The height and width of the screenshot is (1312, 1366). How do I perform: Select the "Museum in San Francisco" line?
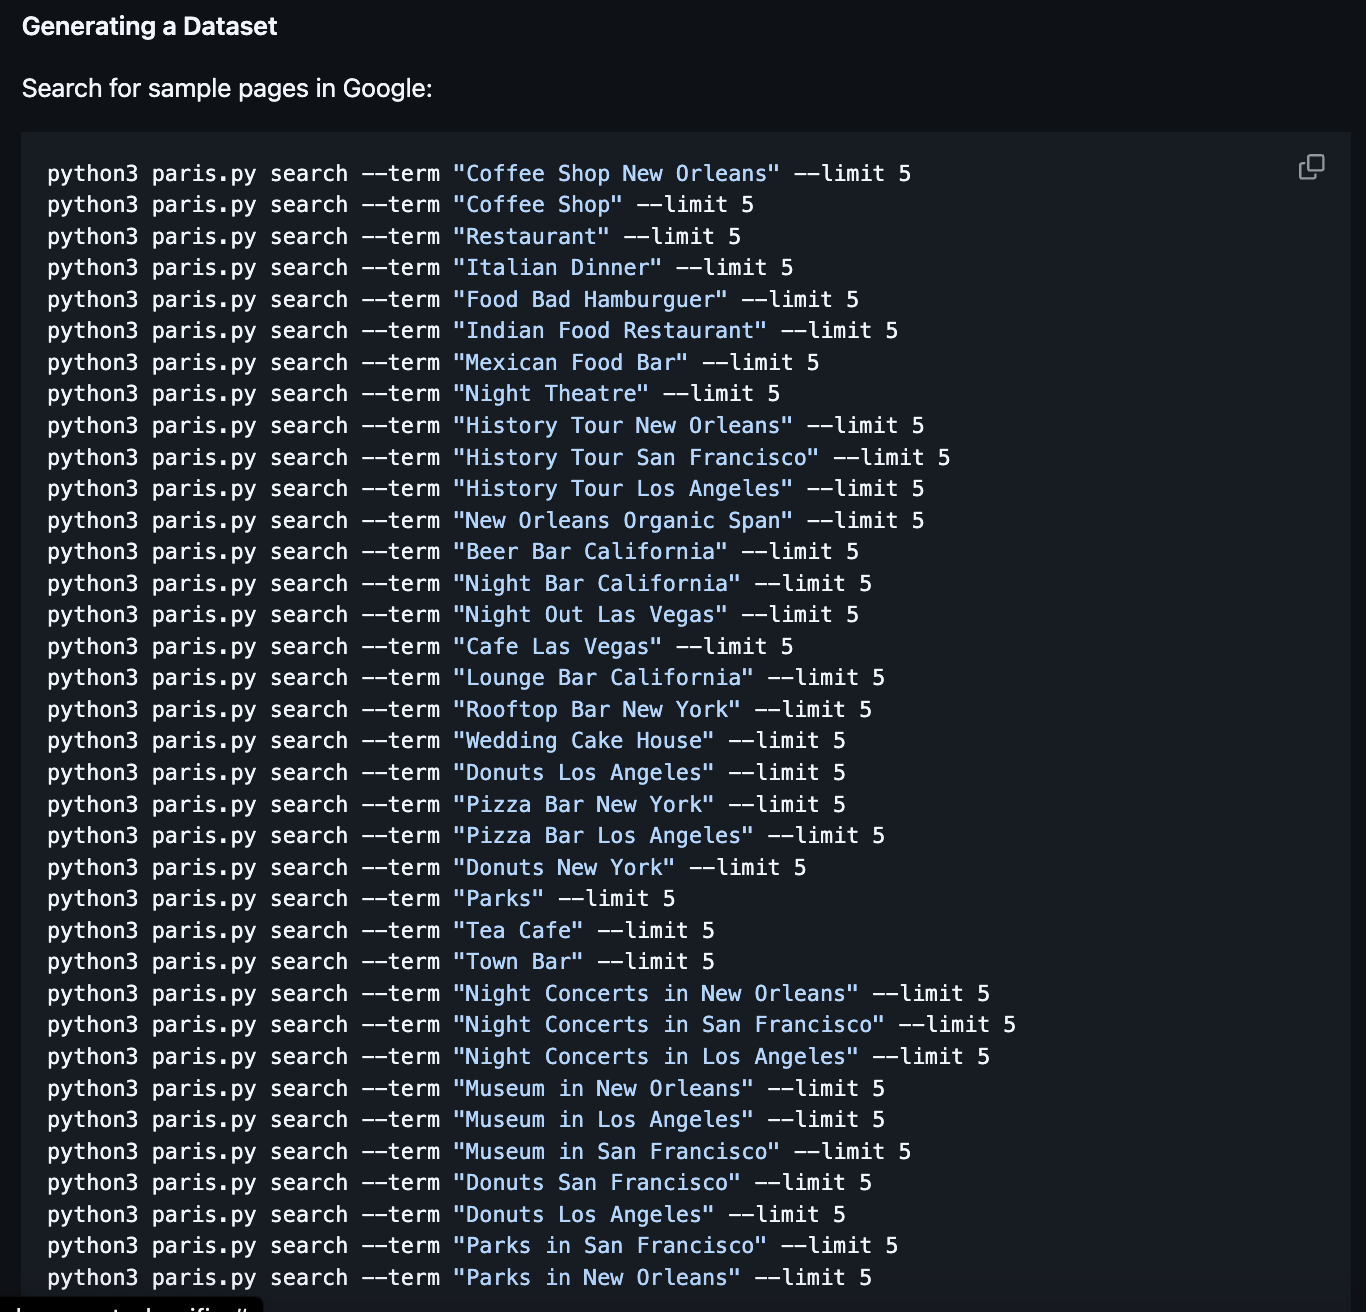tap(478, 1151)
